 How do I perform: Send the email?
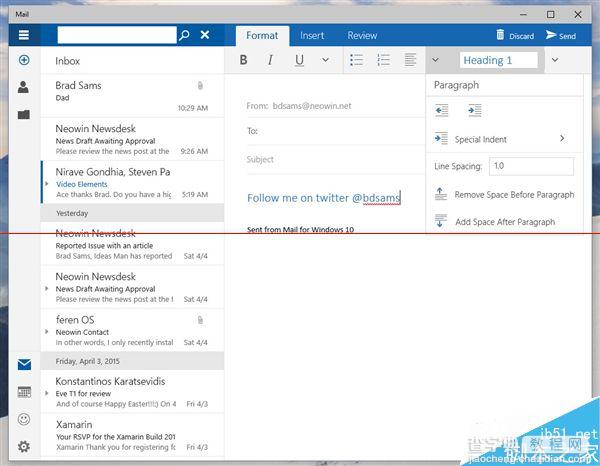coord(561,35)
